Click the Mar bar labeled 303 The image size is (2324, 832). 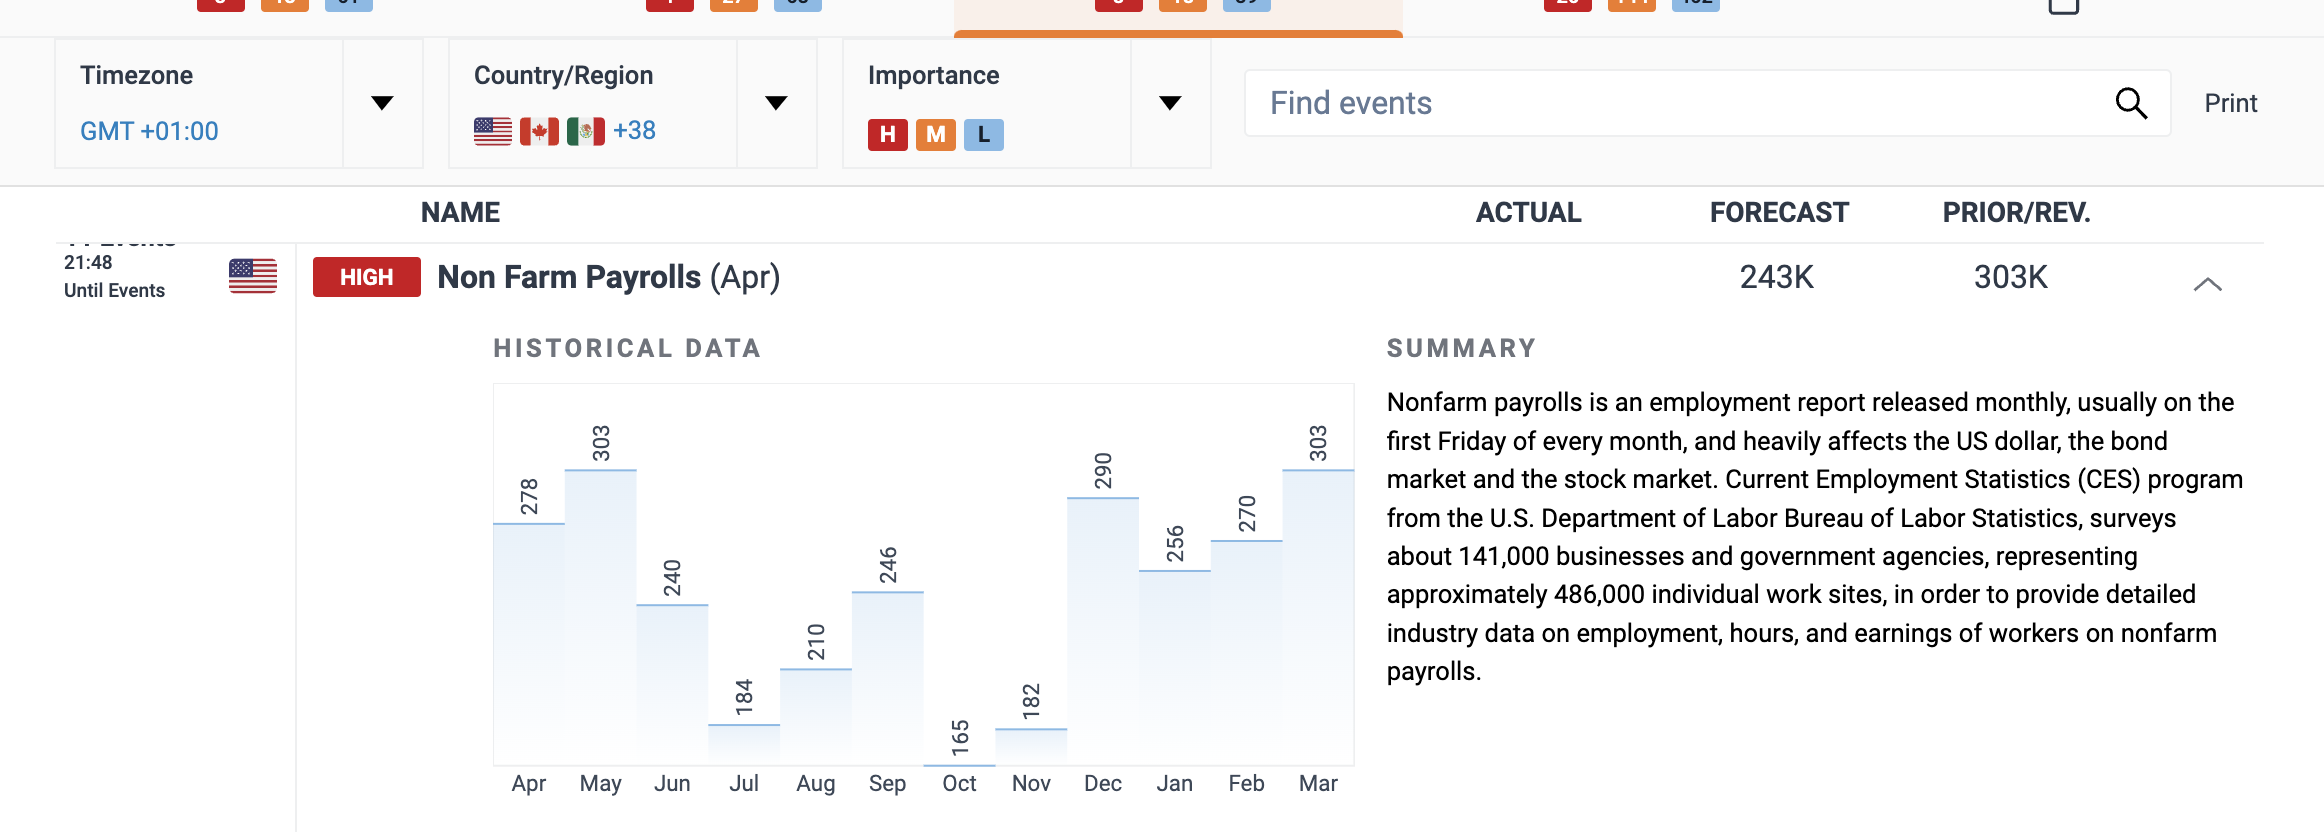point(1318,617)
